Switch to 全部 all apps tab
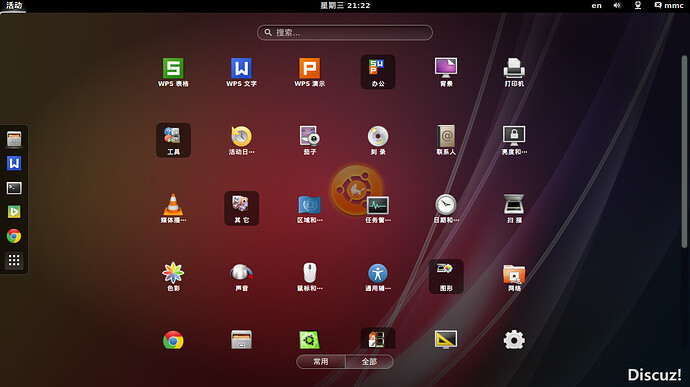690x387 pixels. tap(369, 361)
